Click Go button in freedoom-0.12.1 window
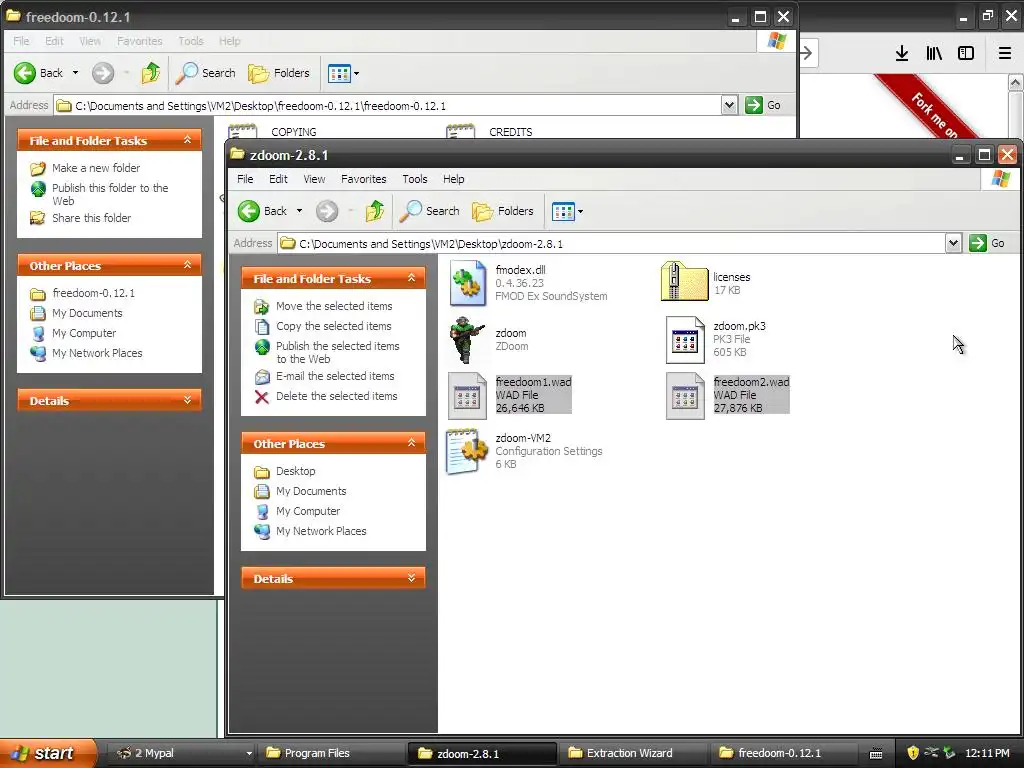 [x=763, y=105]
